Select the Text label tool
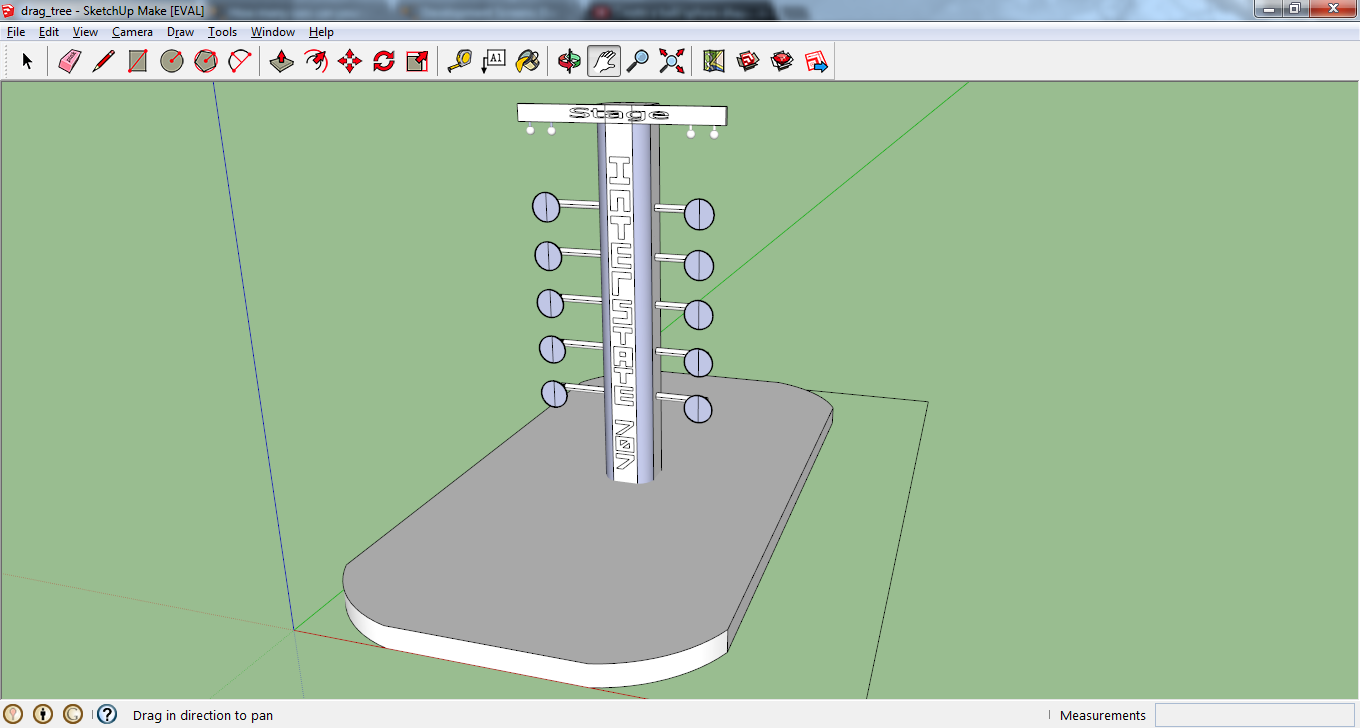The image size is (1360, 728). pos(494,61)
